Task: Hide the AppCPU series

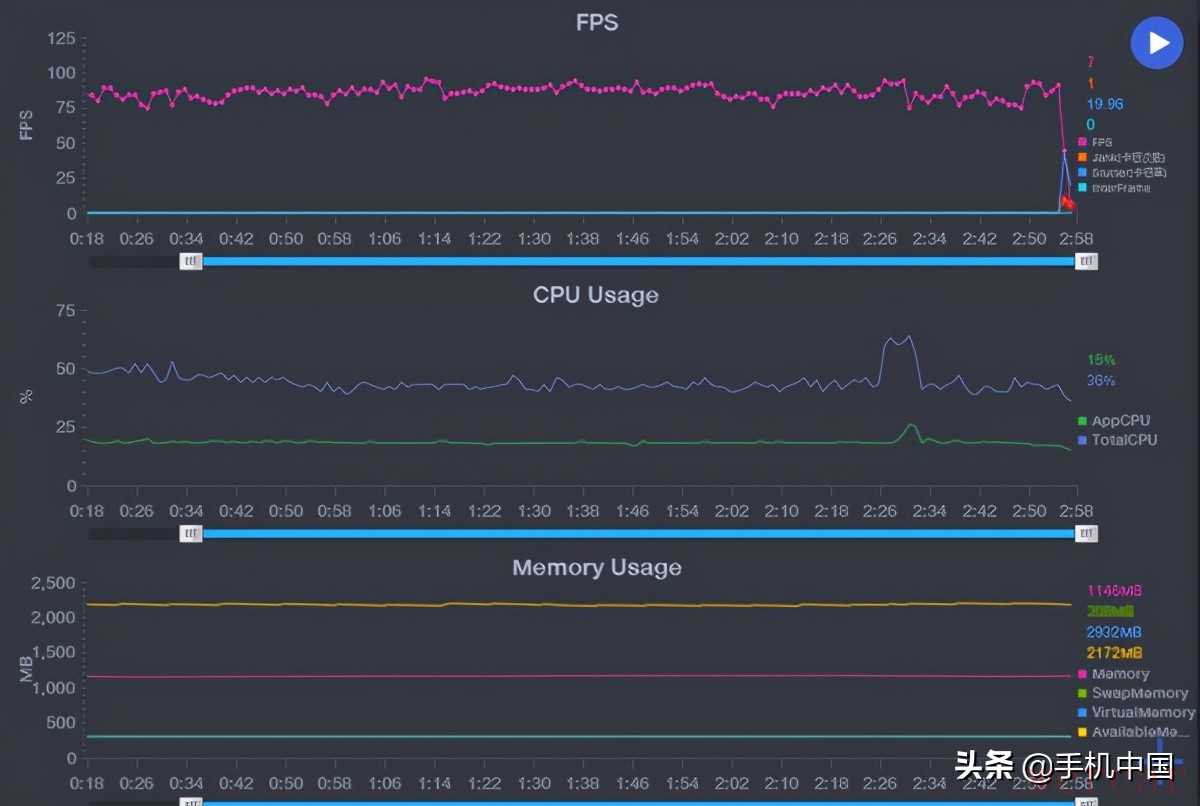Action: (1120, 421)
